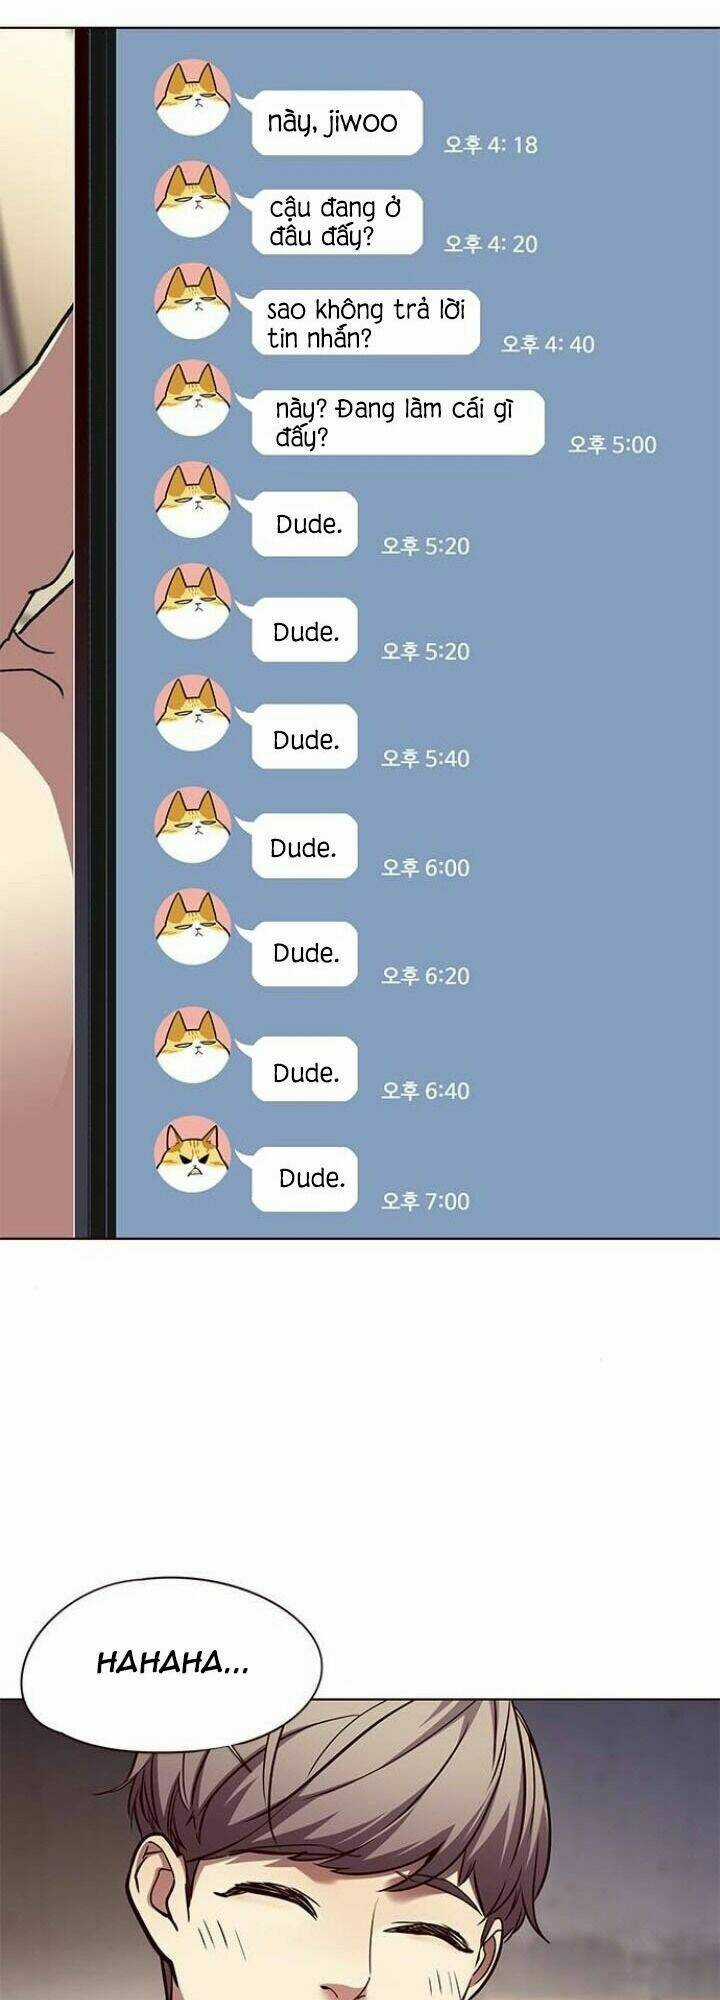Click the 오후 5:40 timestamp

coord(425,759)
